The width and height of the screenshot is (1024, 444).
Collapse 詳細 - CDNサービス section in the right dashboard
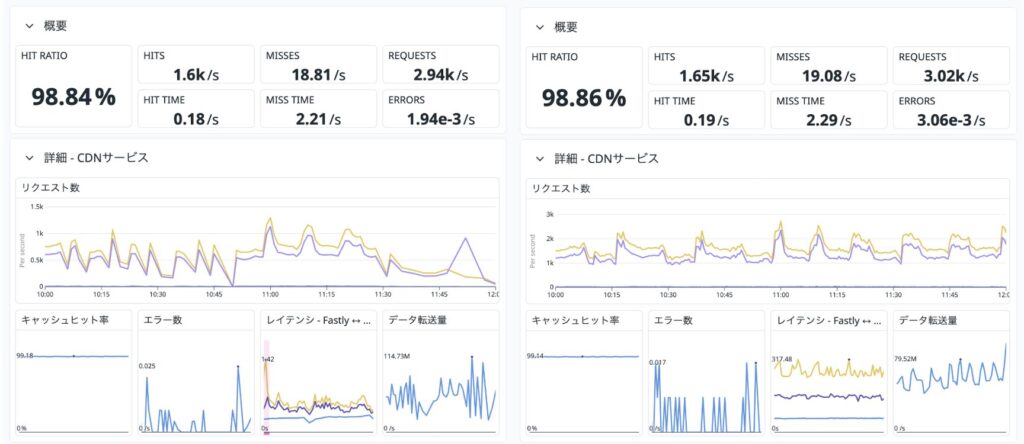click(540, 158)
